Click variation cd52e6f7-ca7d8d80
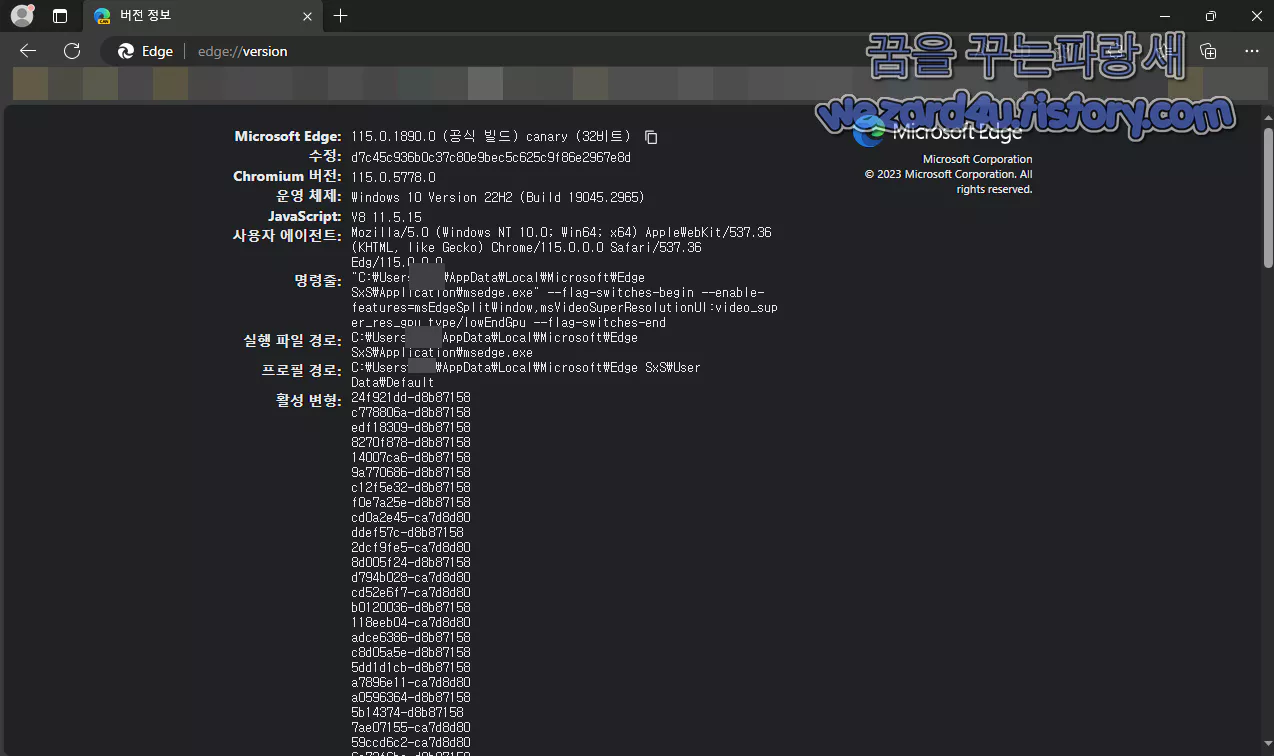Viewport: 1274px width, 756px height. tap(411, 592)
